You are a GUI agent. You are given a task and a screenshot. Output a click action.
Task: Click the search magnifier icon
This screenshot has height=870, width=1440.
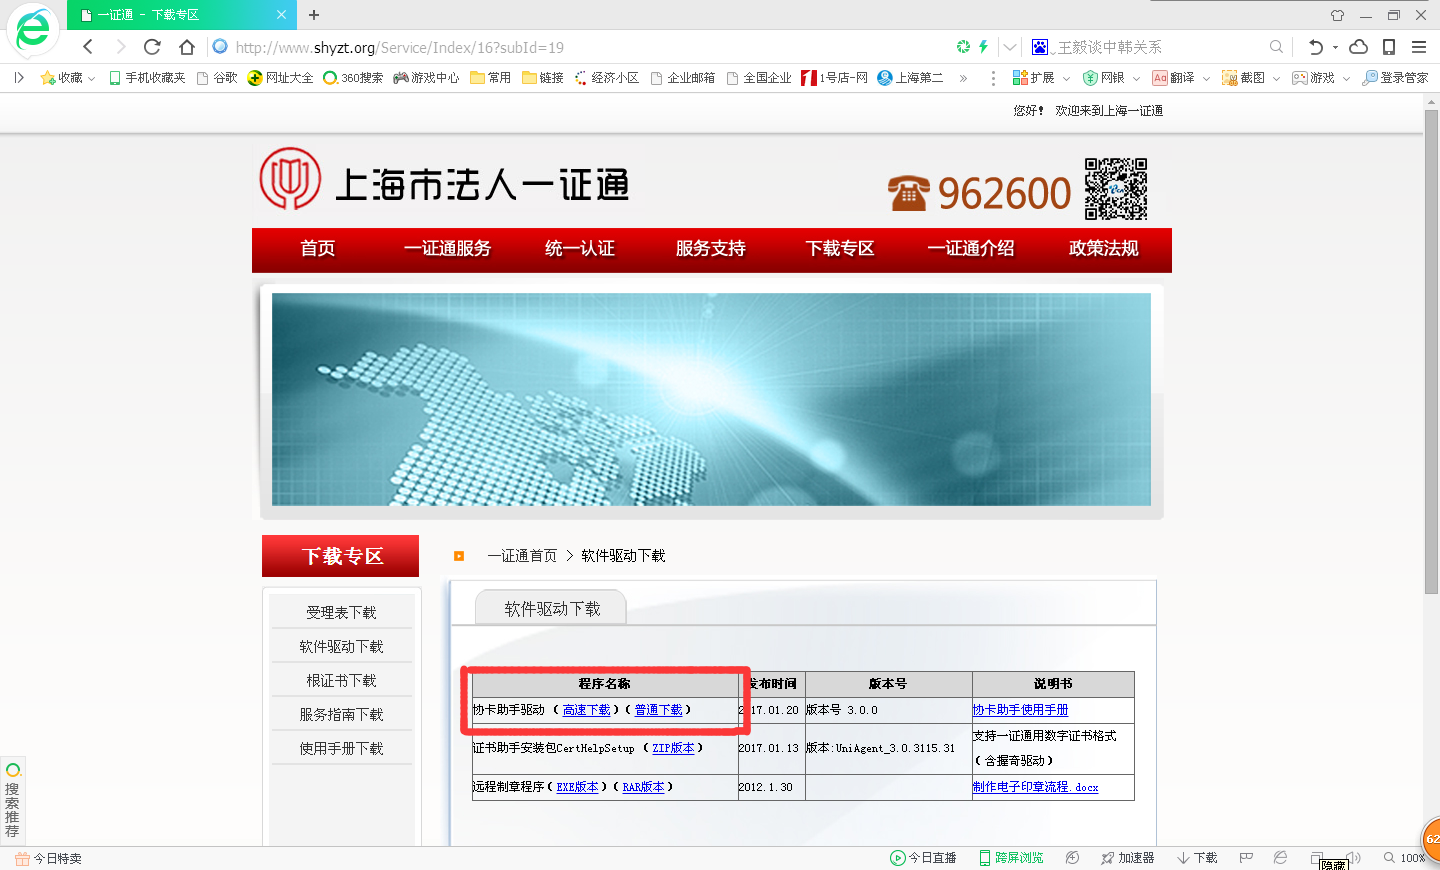tap(1276, 47)
